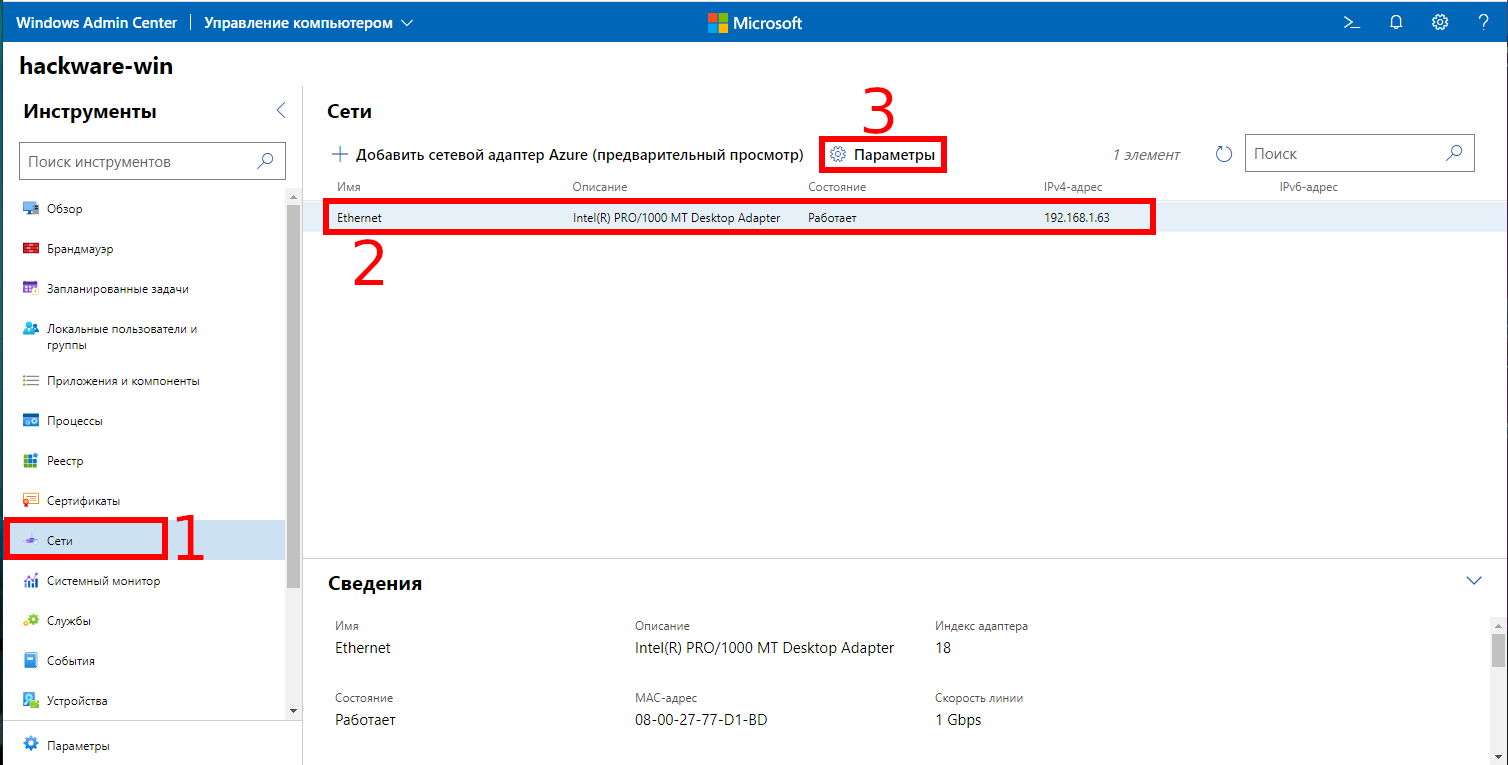Open Управление компьютером dropdown menu
Viewport: 1508px width, 765px height.
click(x=308, y=23)
